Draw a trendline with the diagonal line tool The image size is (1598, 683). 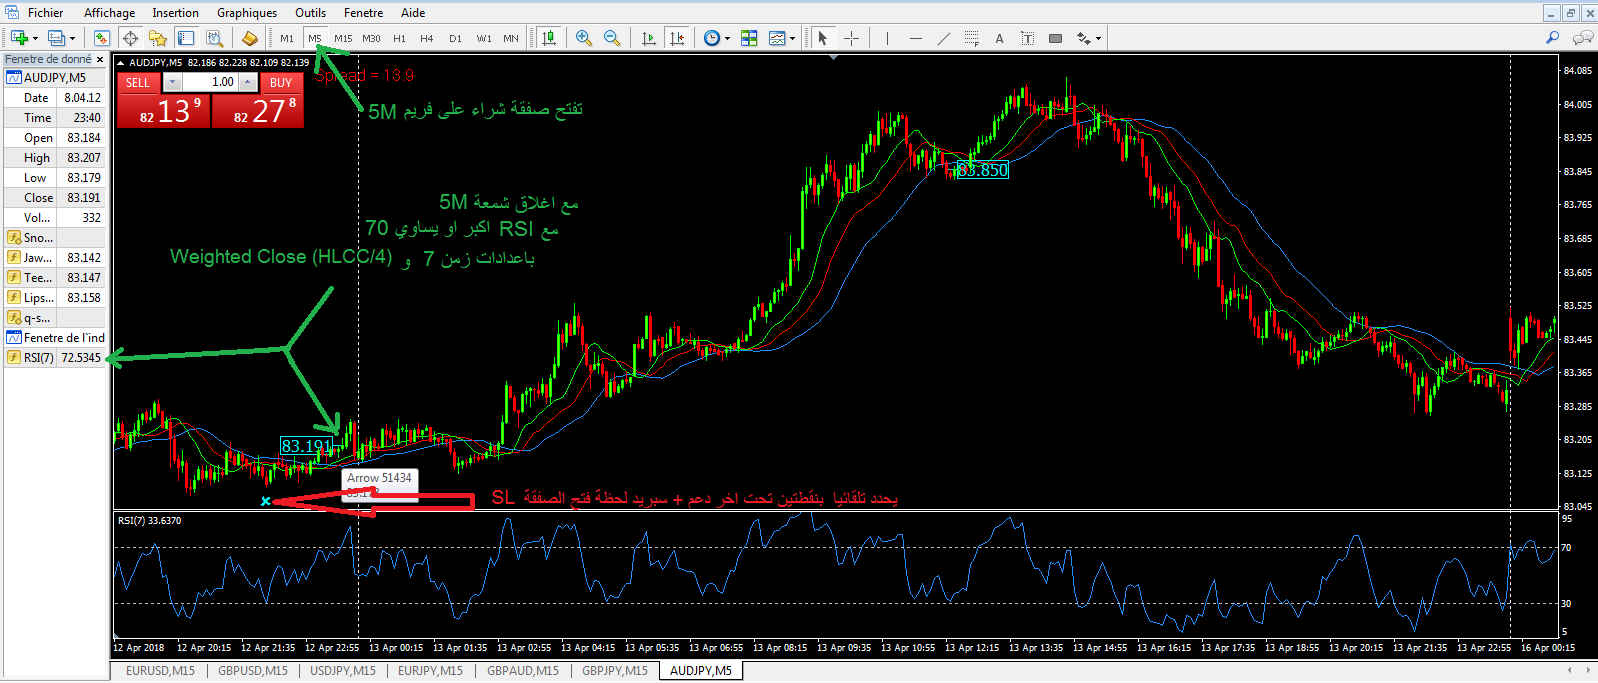click(x=943, y=38)
